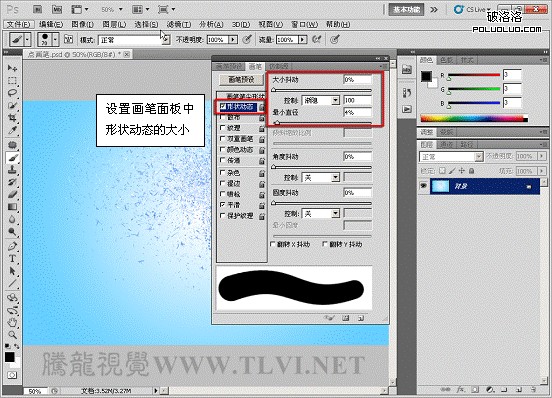The height and width of the screenshot is (398, 552).
Task: Open the 滤镜(T) menu
Action: point(179,24)
